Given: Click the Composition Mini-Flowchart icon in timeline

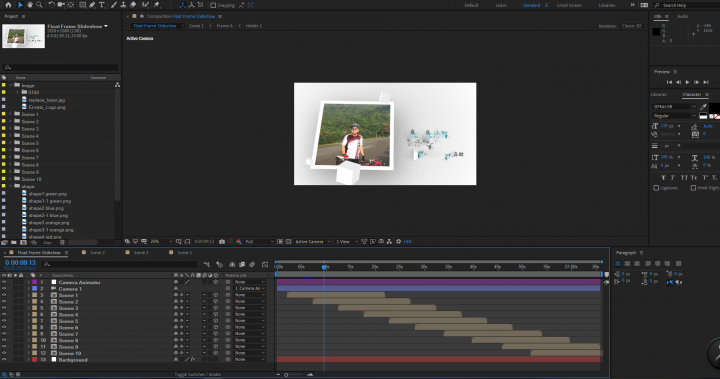Looking at the screenshot, I should pyautogui.click(x=207, y=264).
